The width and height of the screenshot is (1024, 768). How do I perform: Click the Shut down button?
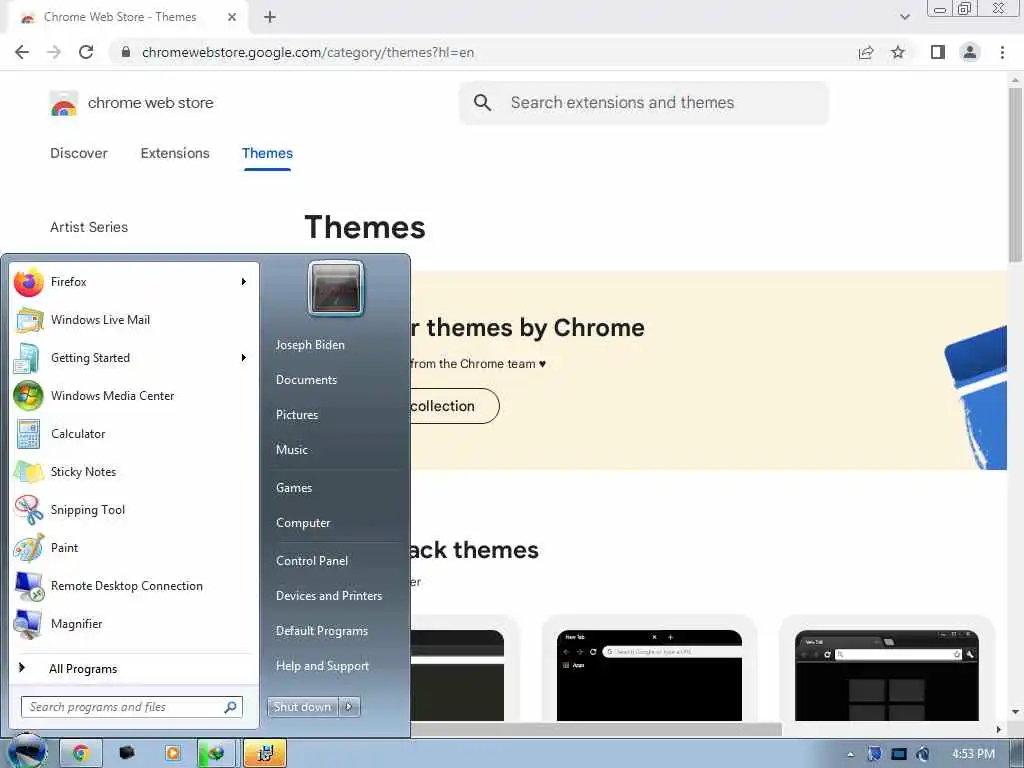(x=302, y=707)
